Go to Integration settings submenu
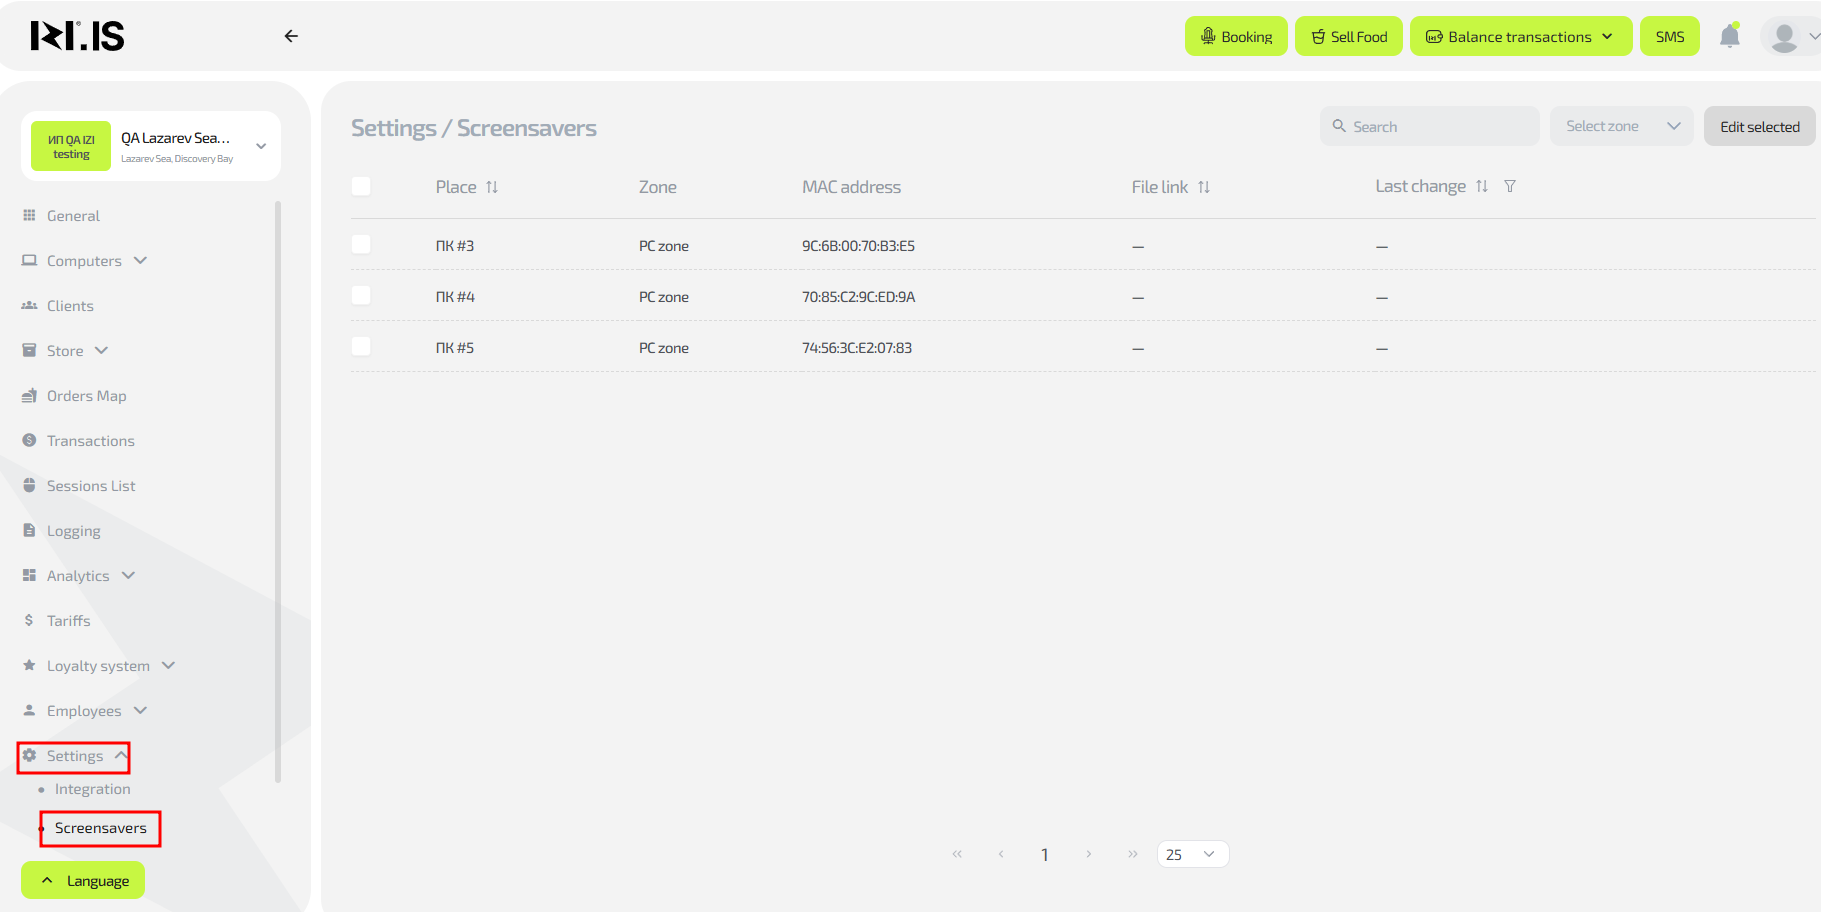Image resolution: width=1821 pixels, height=912 pixels. point(92,789)
